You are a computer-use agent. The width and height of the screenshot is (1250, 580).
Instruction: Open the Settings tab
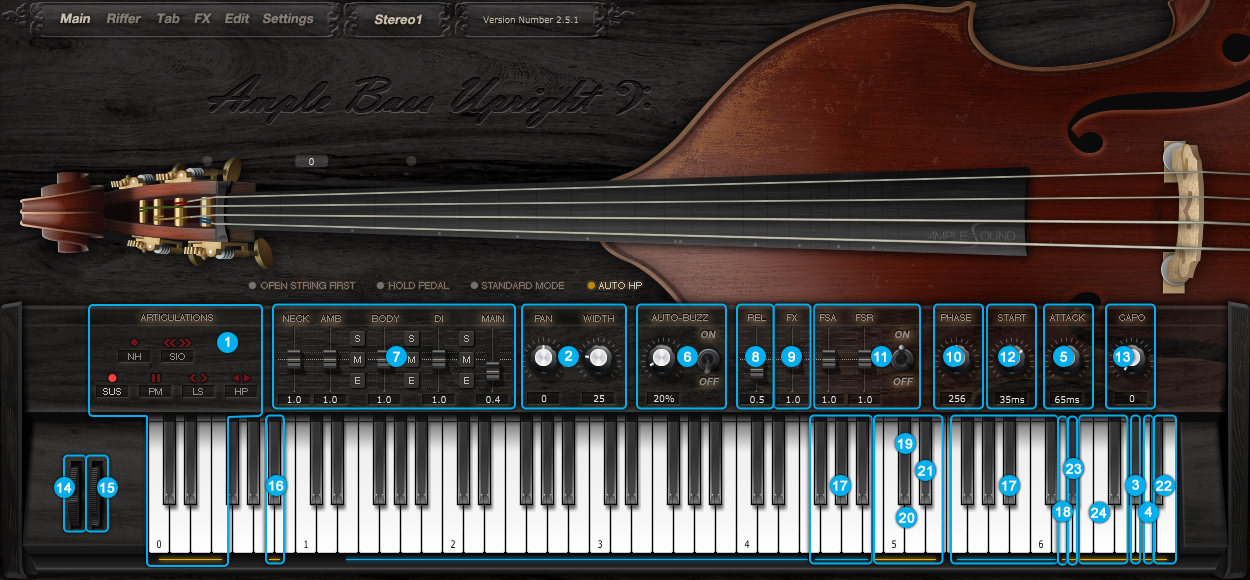tap(288, 19)
